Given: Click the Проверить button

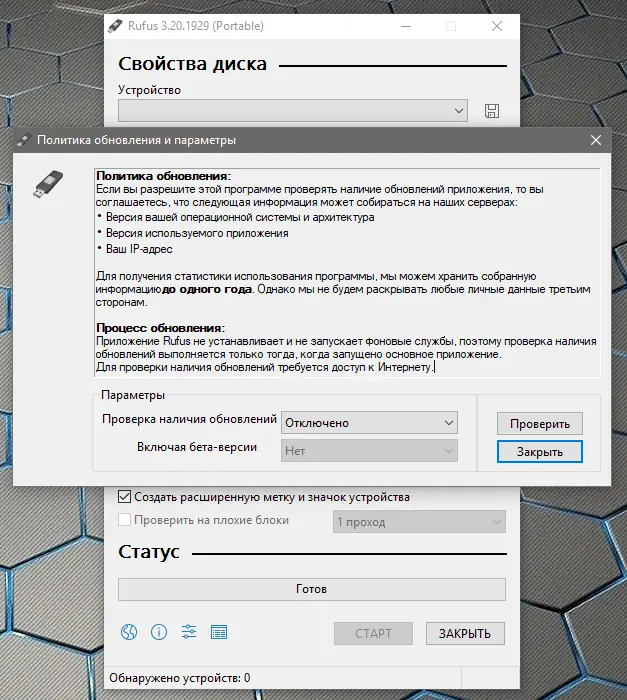Looking at the screenshot, I should (x=539, y=423).
